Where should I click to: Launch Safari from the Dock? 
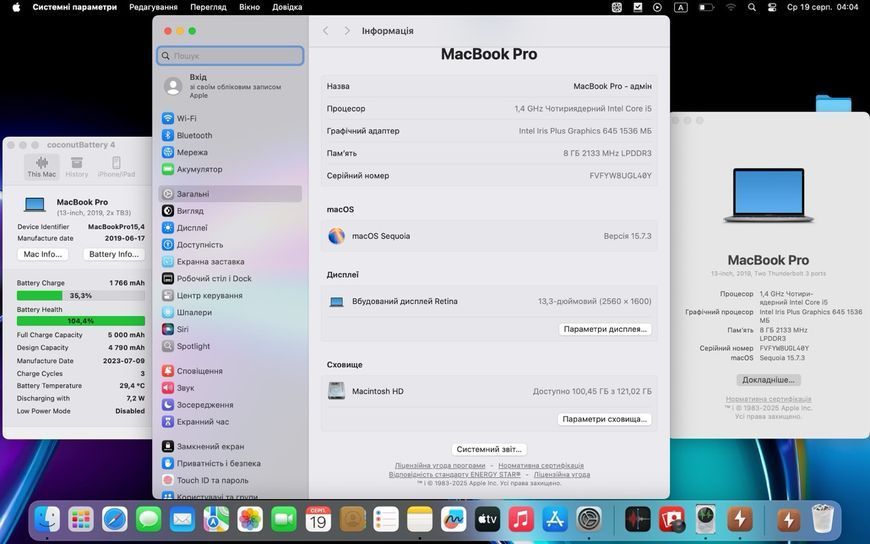(115, 520)
